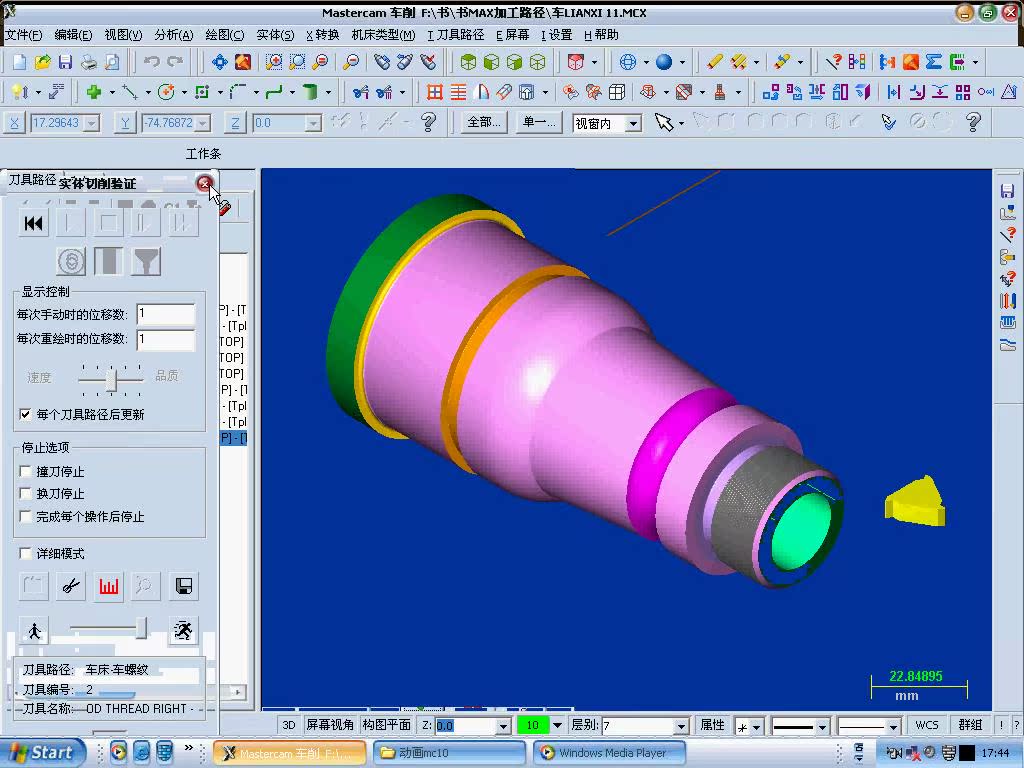This screenshot has width=1024, height=768.
Task: Click the red bar chart icon
Action: coord(108,586)
